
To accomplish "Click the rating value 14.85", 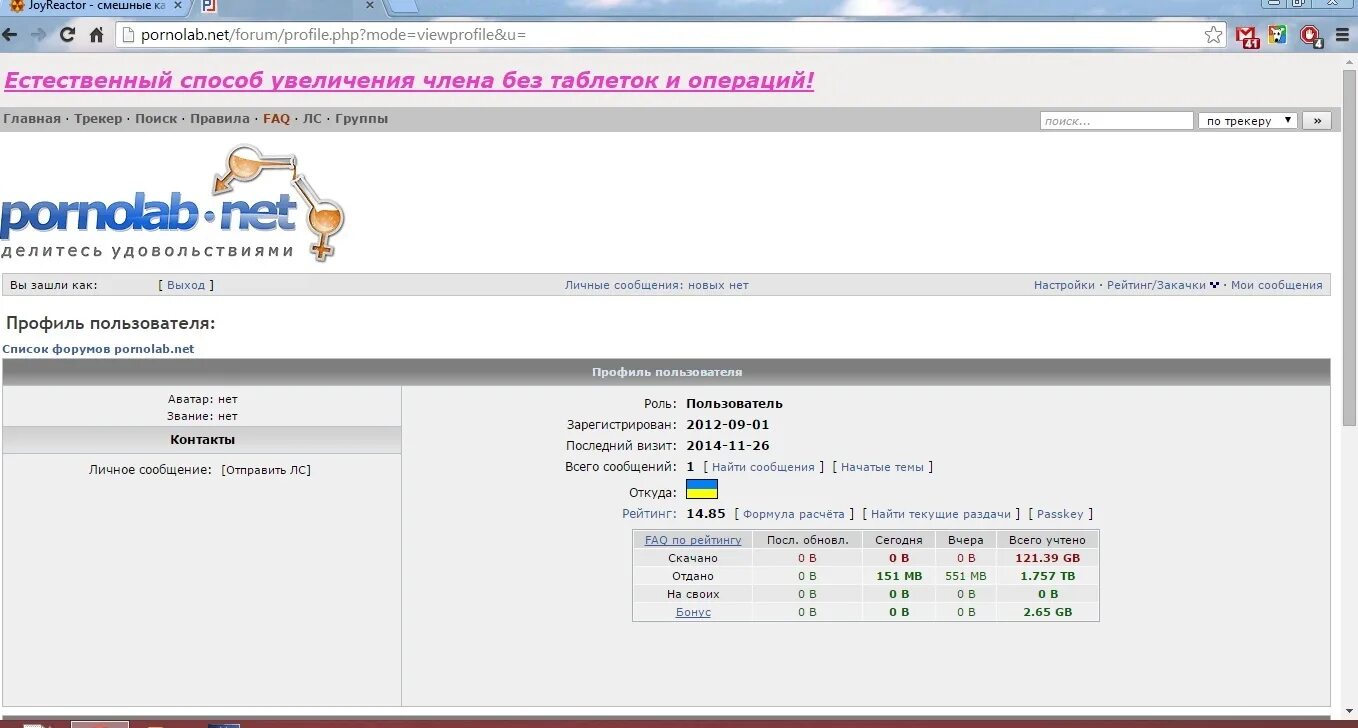I will 706,513.
